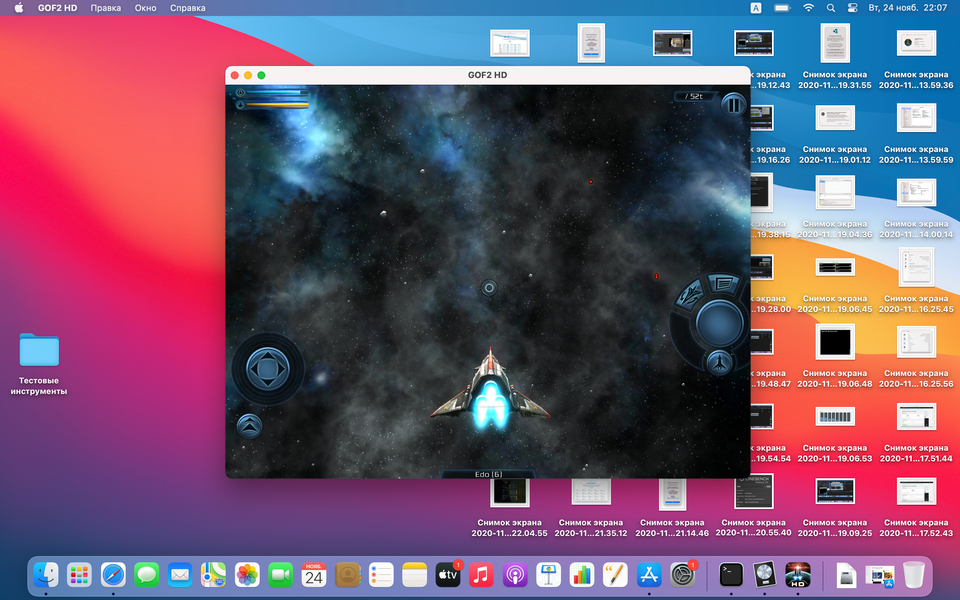Screen dimensions: 960x600
Task: Pause the game with the pause button
Action: tap(733, 105)
